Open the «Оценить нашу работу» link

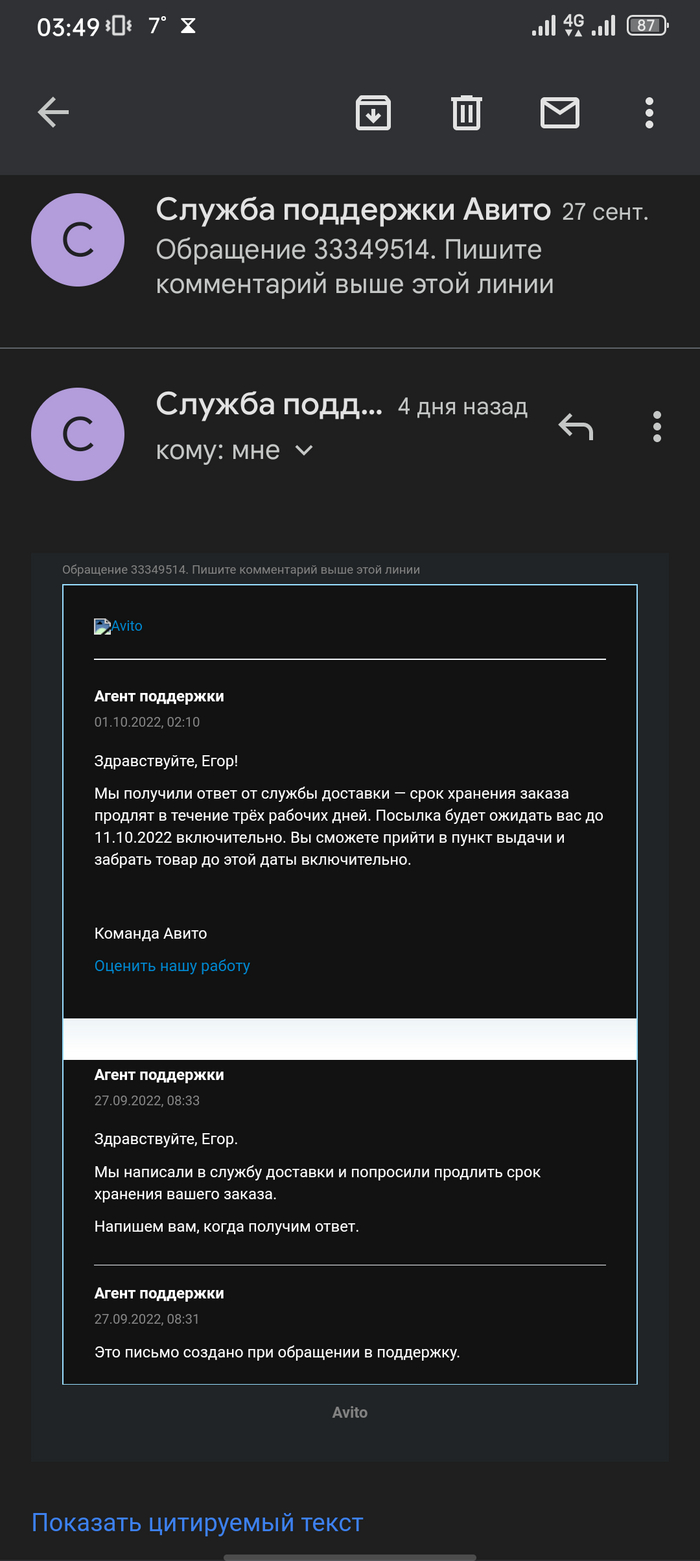[x=172, y=966]
